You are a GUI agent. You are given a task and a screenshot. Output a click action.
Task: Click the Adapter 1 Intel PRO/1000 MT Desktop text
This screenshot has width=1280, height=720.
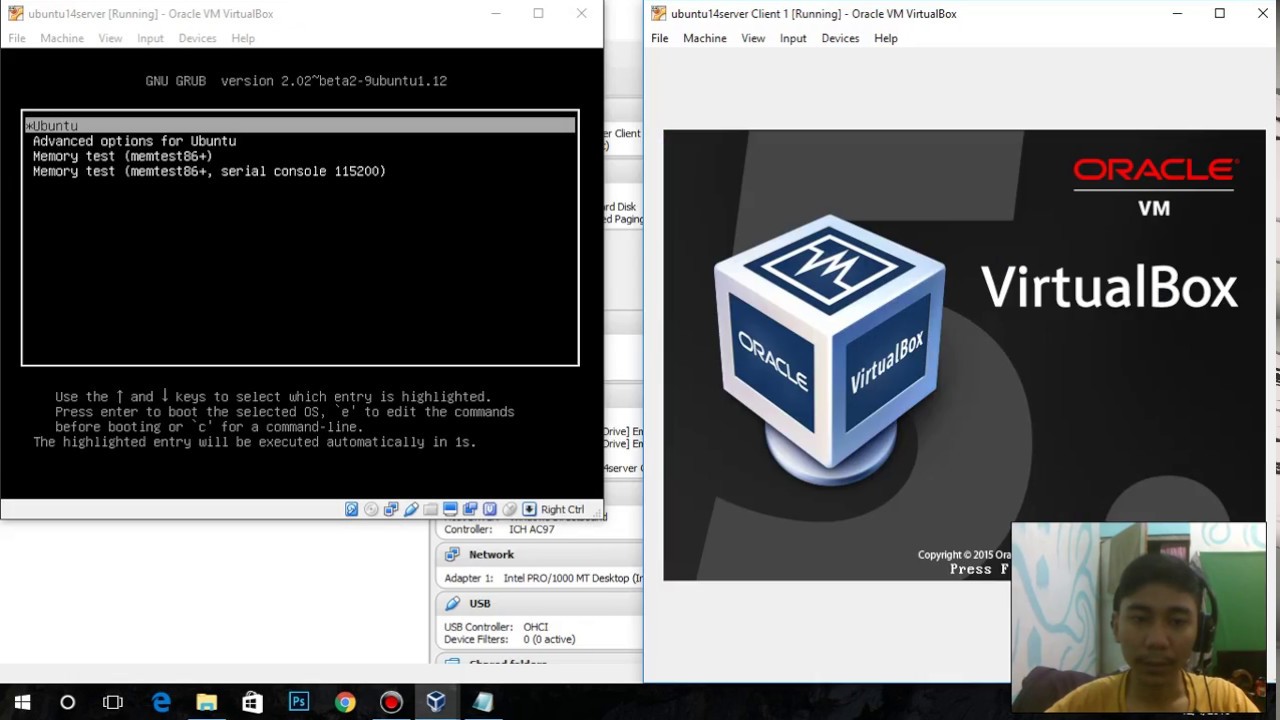point(543,578)
